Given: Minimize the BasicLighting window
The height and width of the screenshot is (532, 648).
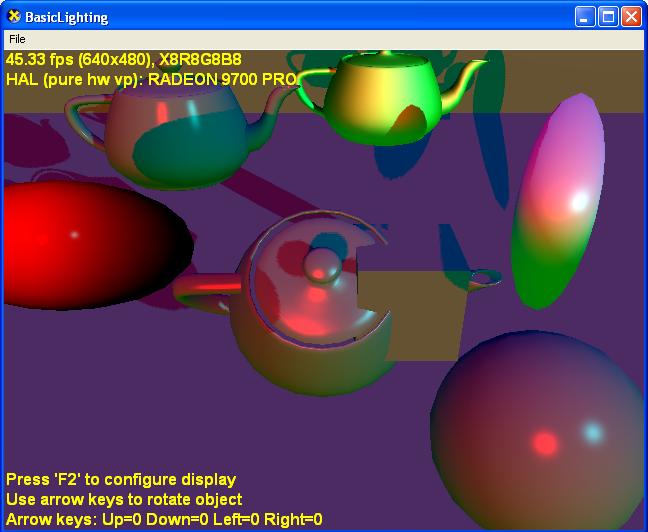Looking at the screenshot, I should [x=585, y=17].
